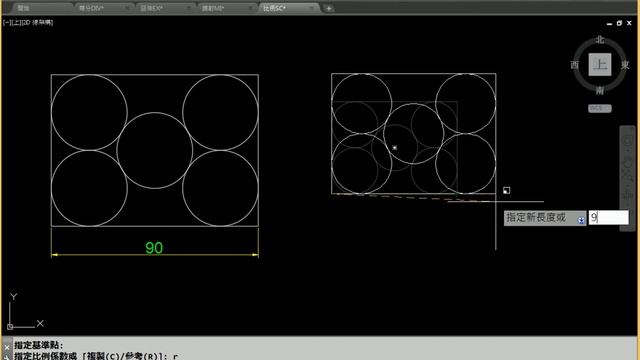Add a new drawing tab with plus

329,8
